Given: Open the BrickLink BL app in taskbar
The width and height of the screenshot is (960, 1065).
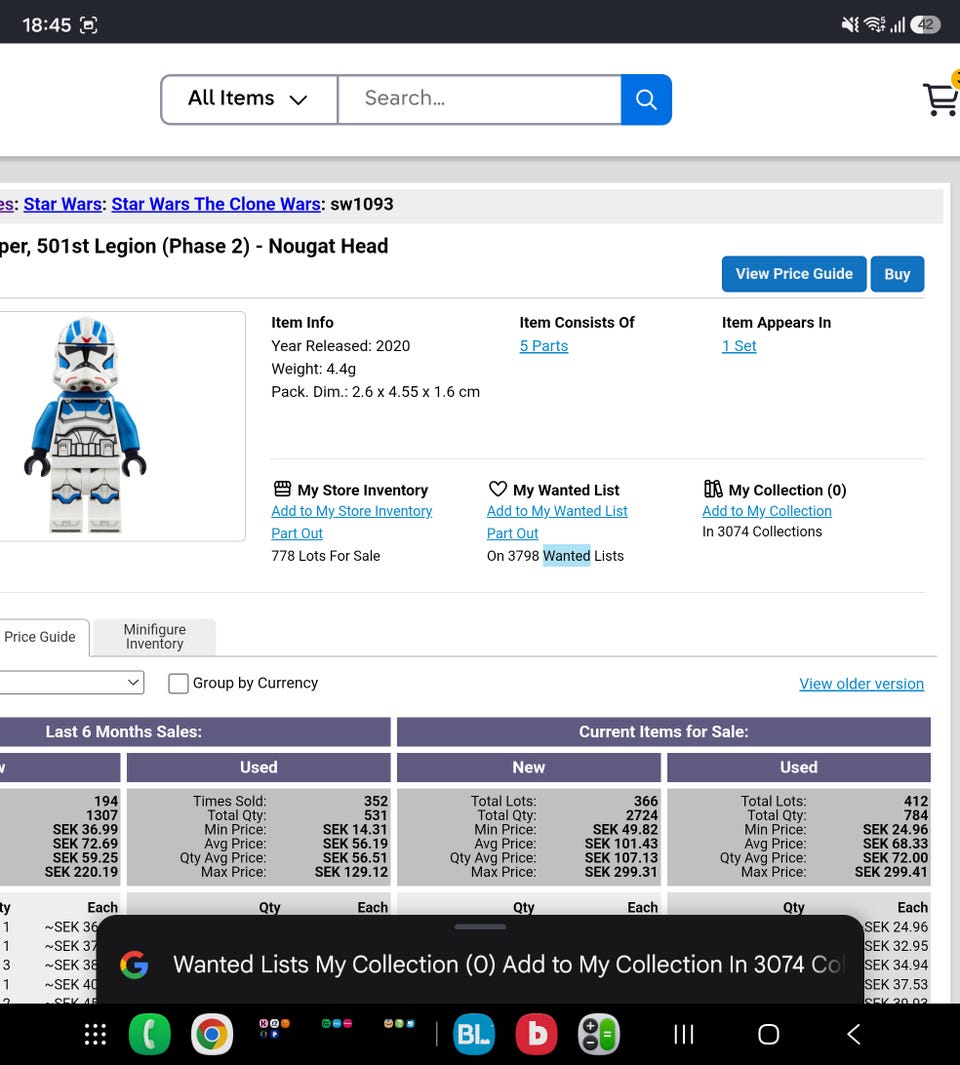Looking at the screenshot, I should click(474, 1034).
